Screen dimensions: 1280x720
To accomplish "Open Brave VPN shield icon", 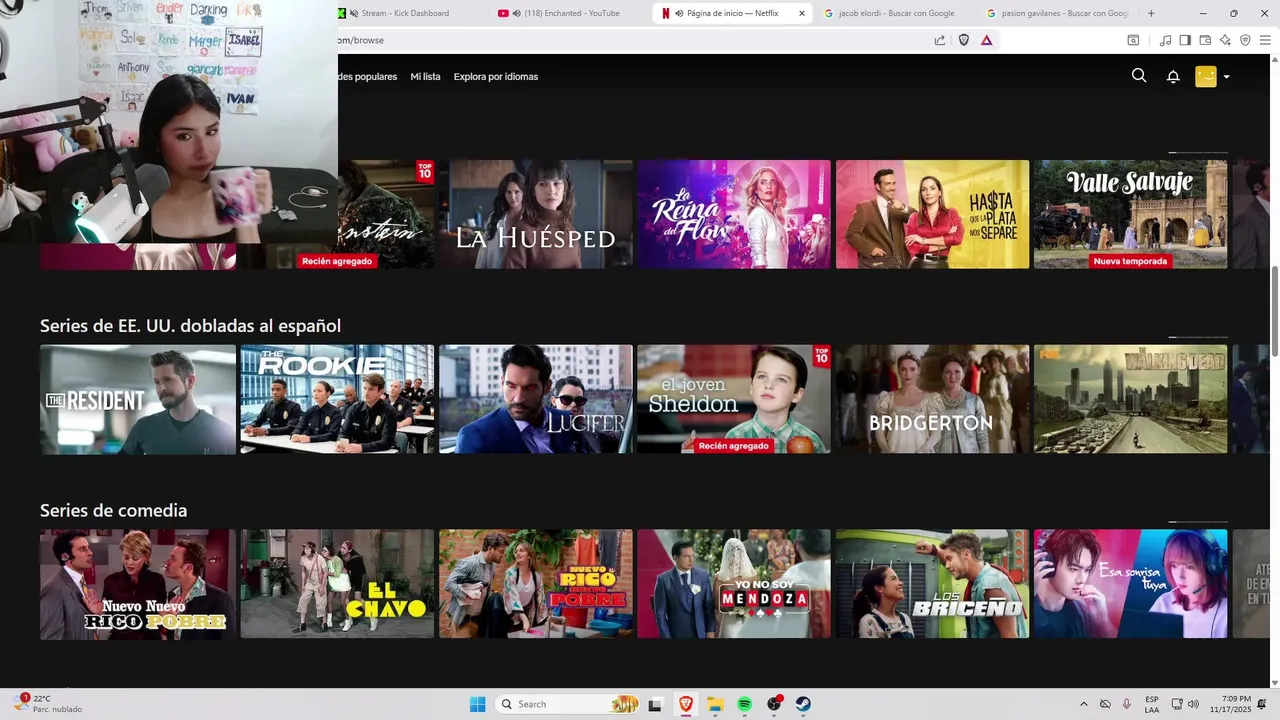I will [1245, 40].
